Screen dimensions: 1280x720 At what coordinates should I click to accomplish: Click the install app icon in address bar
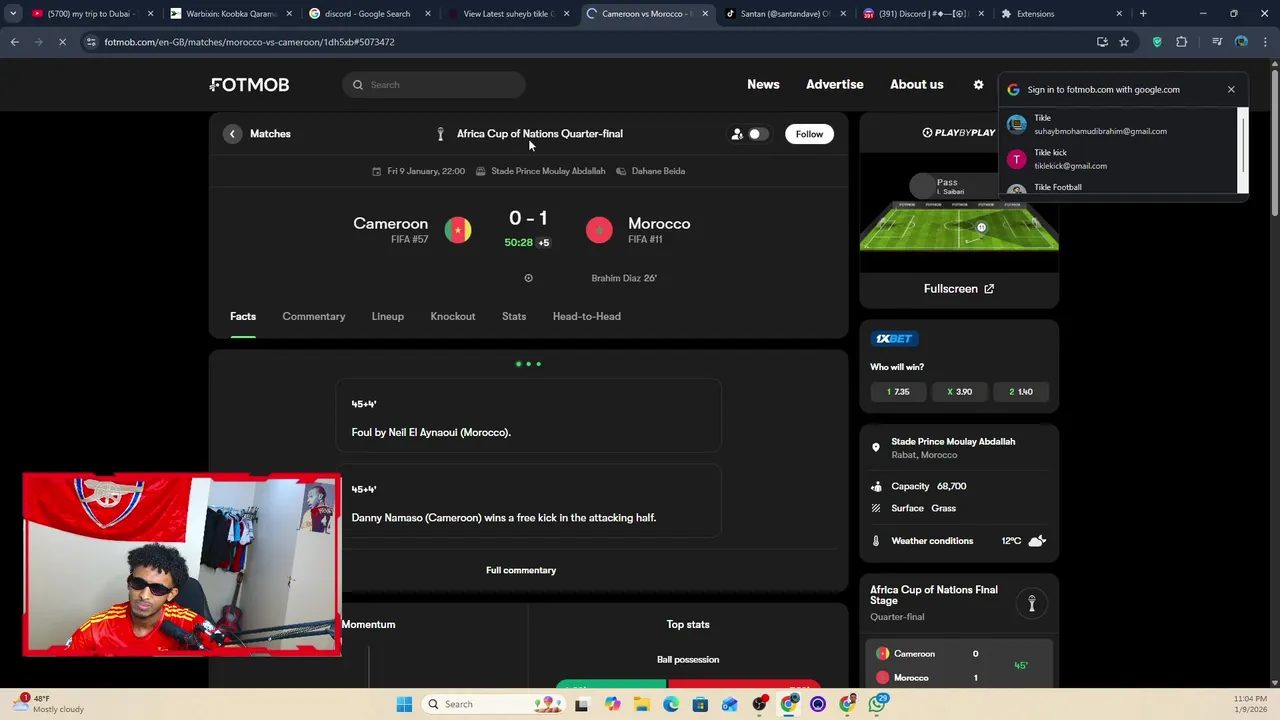[x=1102, y=42]
